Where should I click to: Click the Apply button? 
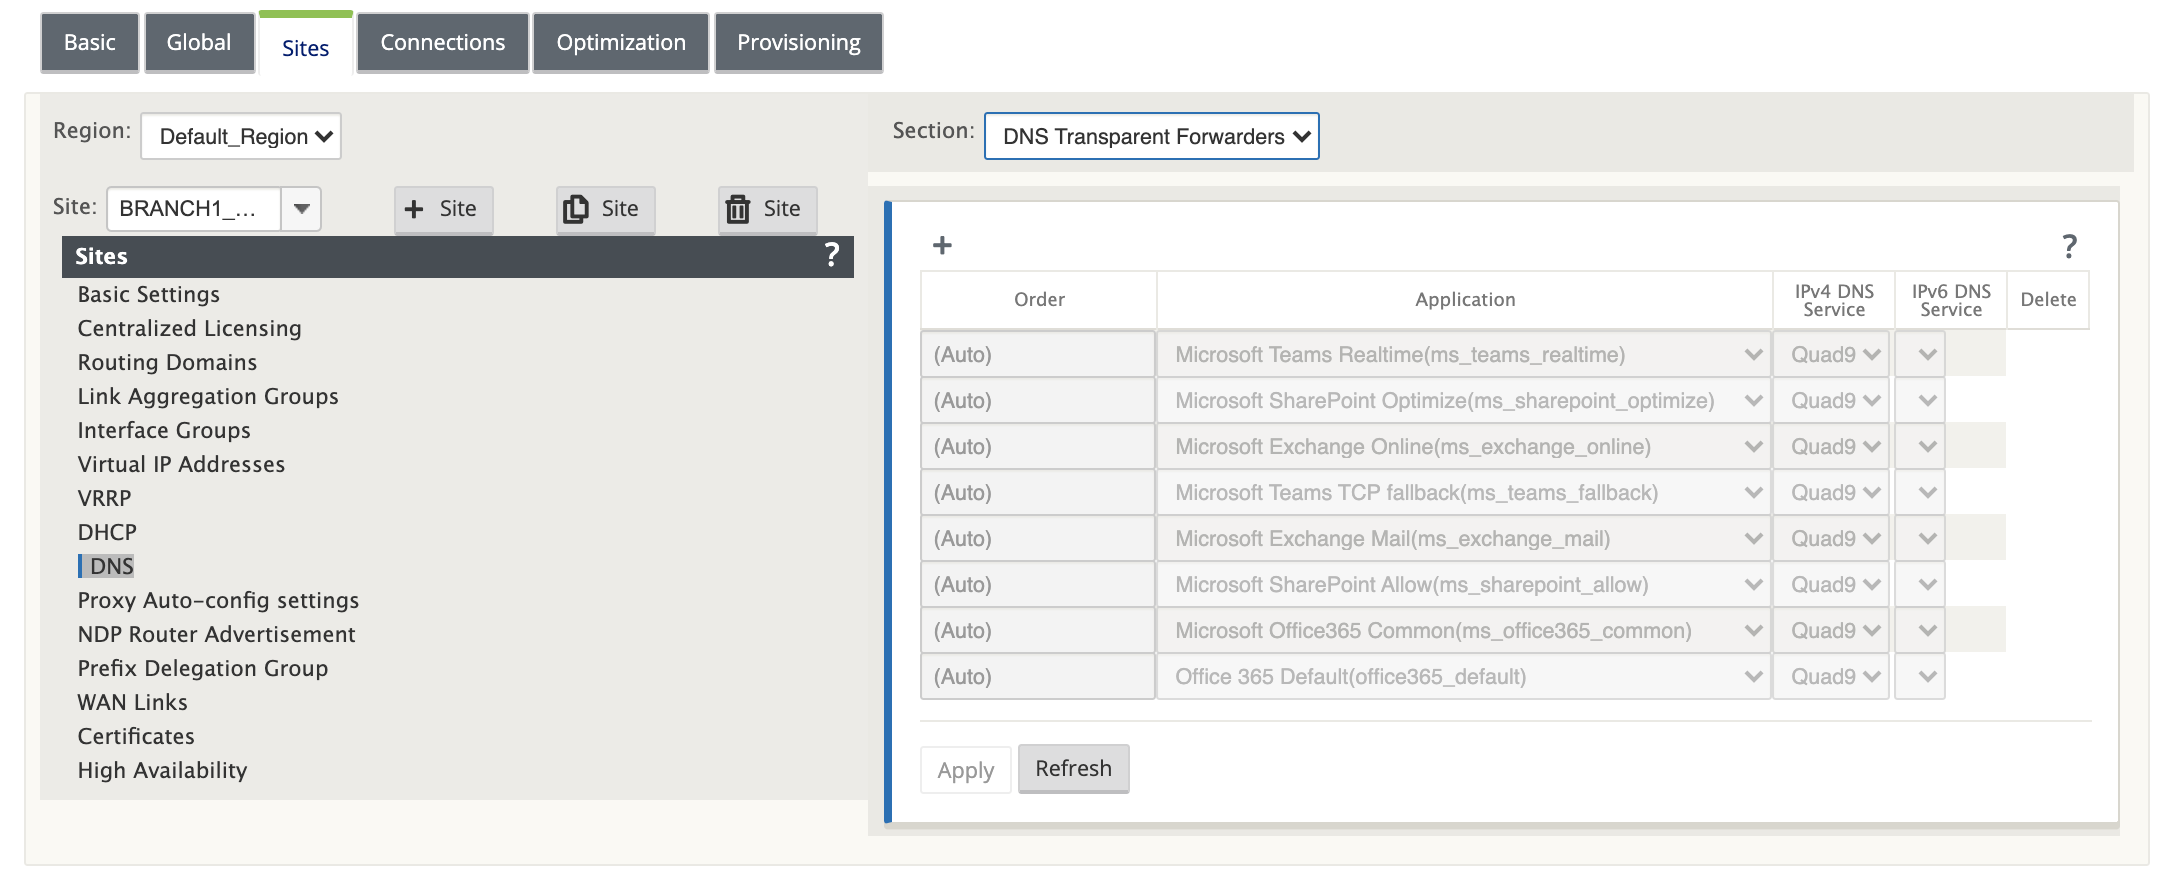pyautogui.click(x=966, y=770)
